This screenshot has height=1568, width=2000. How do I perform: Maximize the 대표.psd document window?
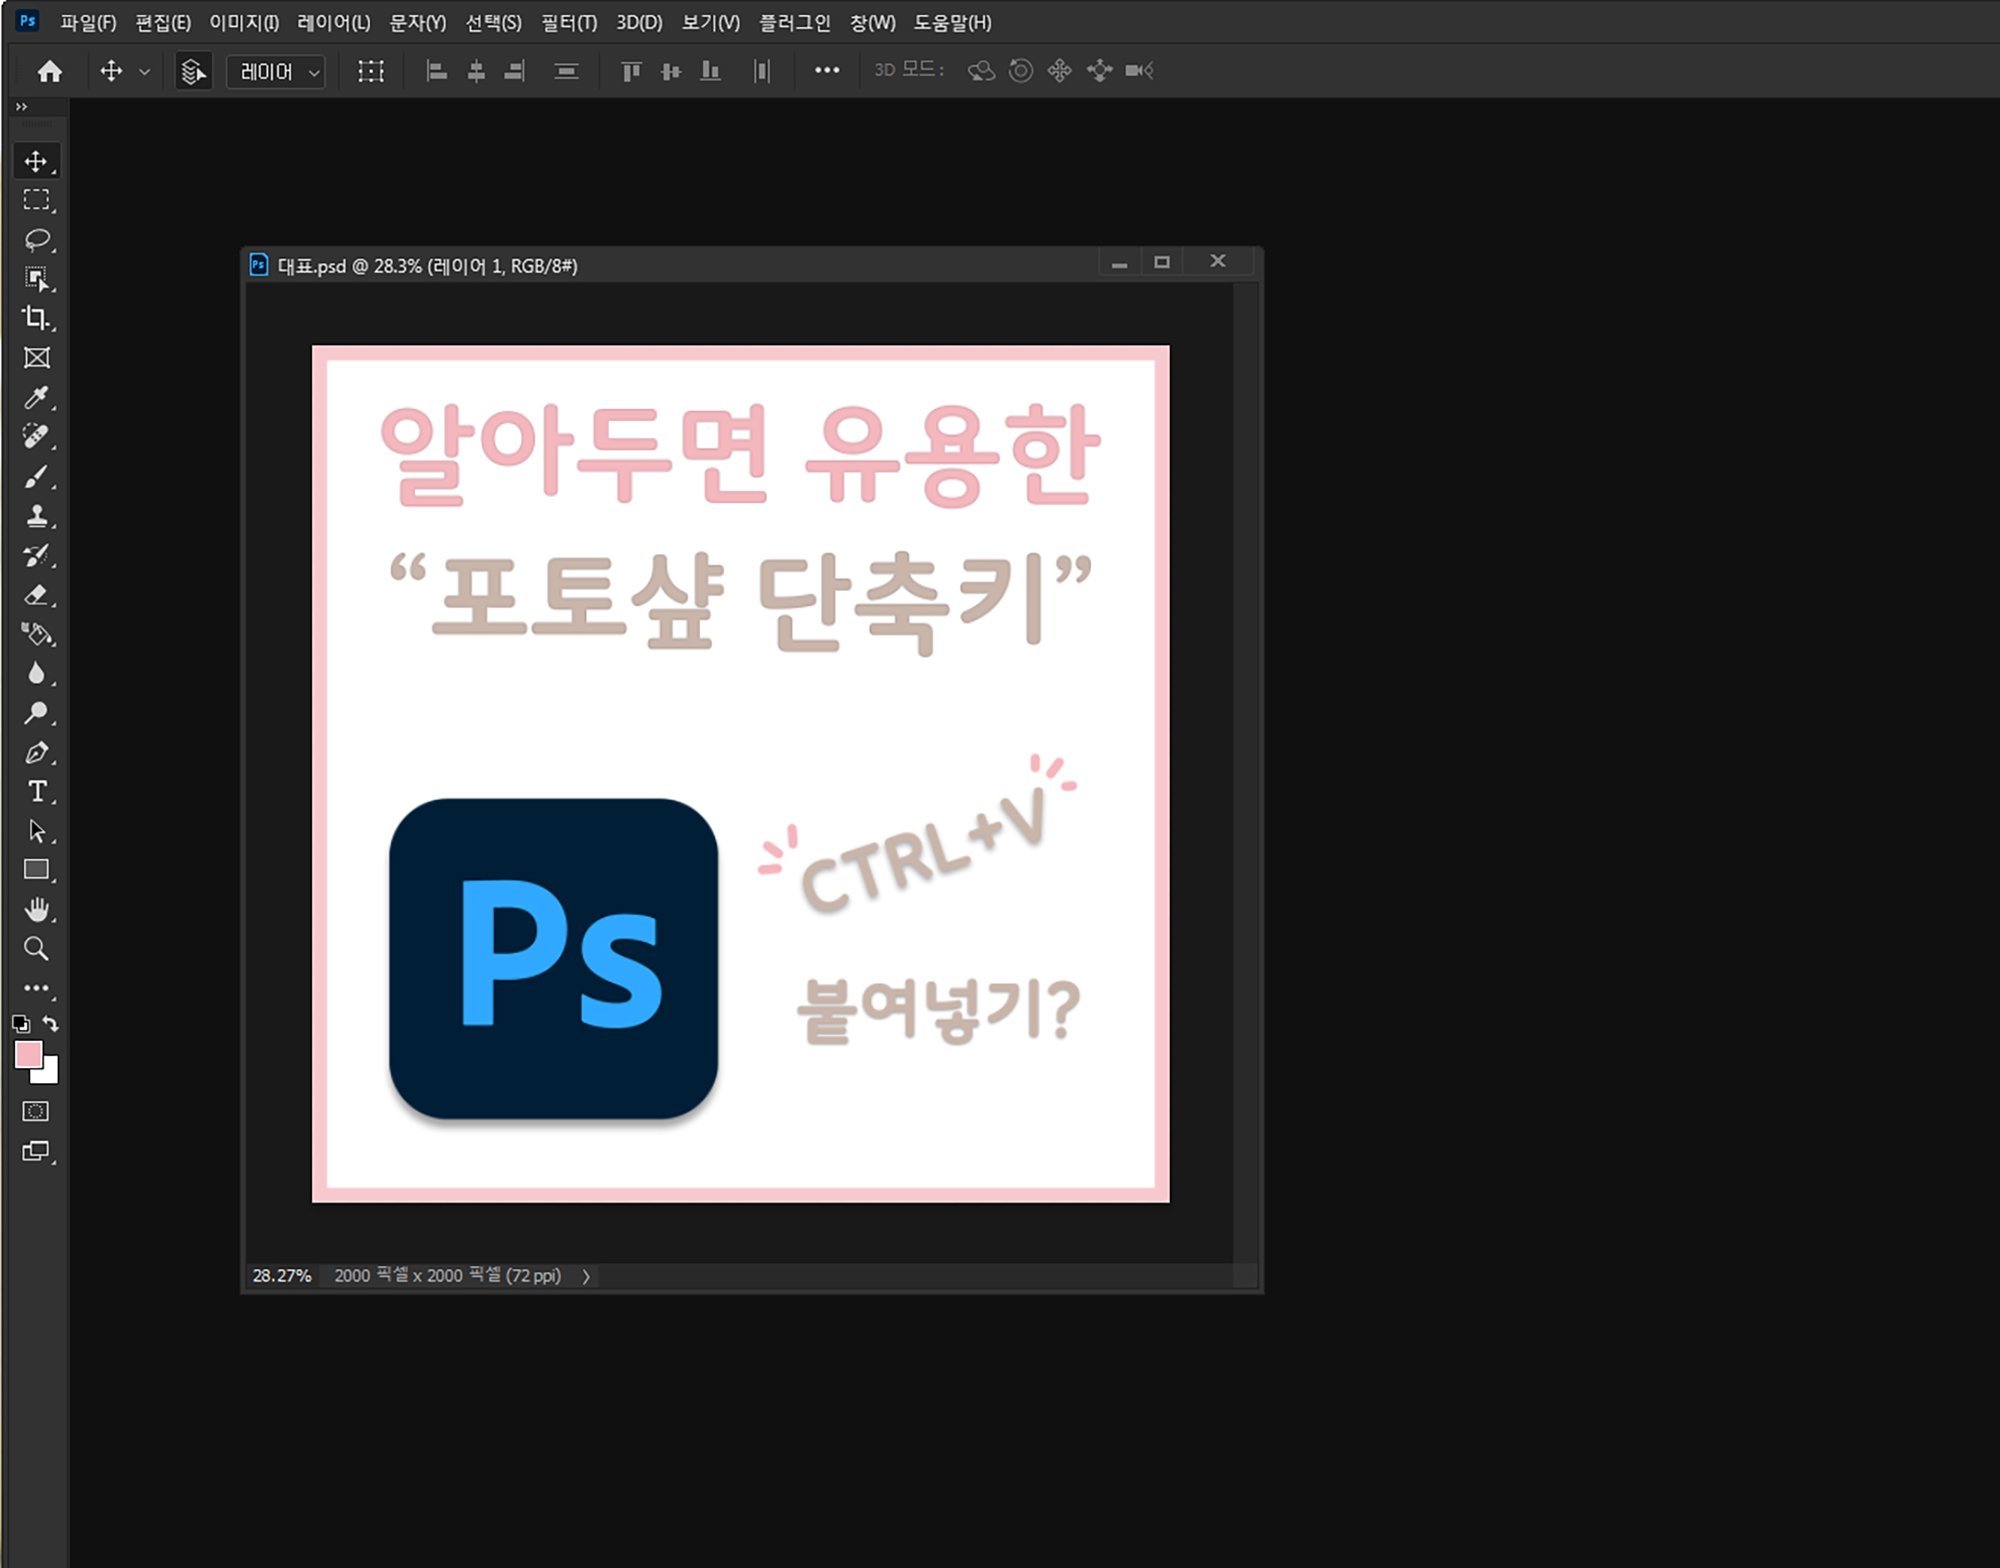[x=1161, y=262]
